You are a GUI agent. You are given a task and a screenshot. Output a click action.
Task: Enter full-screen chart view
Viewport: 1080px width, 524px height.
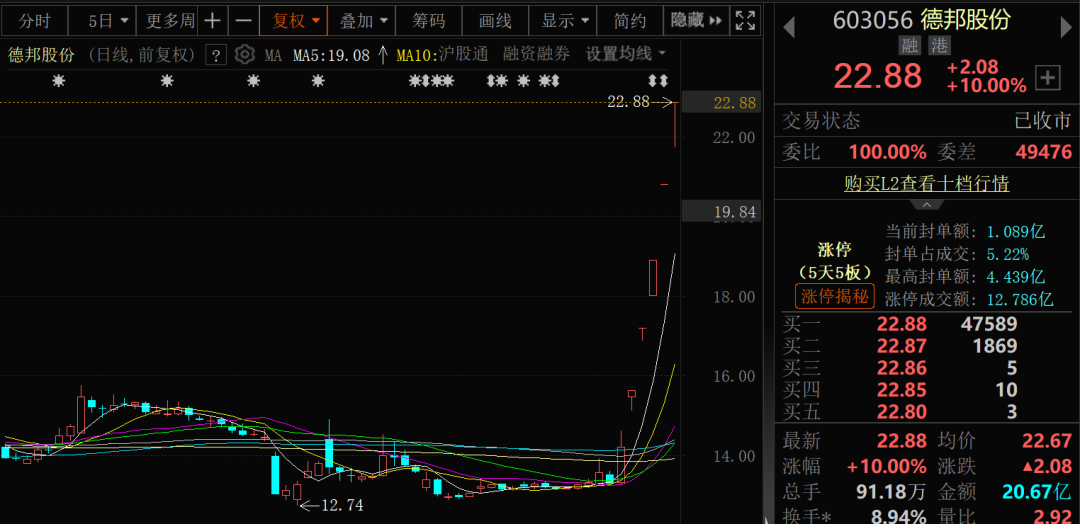pos(745,20)
